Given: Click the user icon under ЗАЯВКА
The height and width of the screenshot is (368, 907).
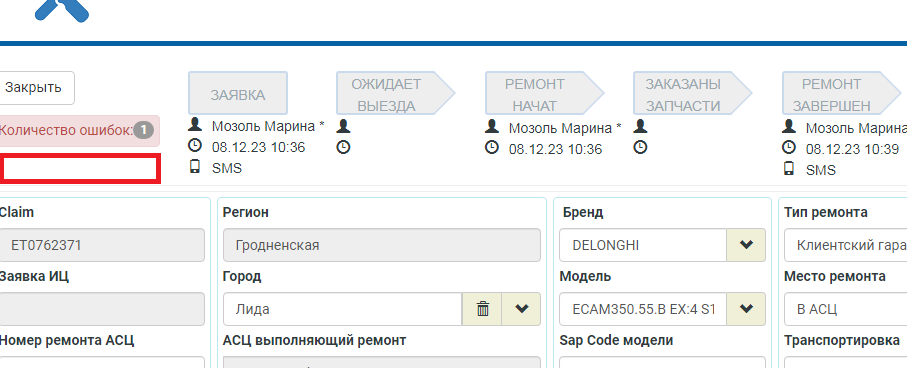Looking at the screenshot, I should coord(196,124).
